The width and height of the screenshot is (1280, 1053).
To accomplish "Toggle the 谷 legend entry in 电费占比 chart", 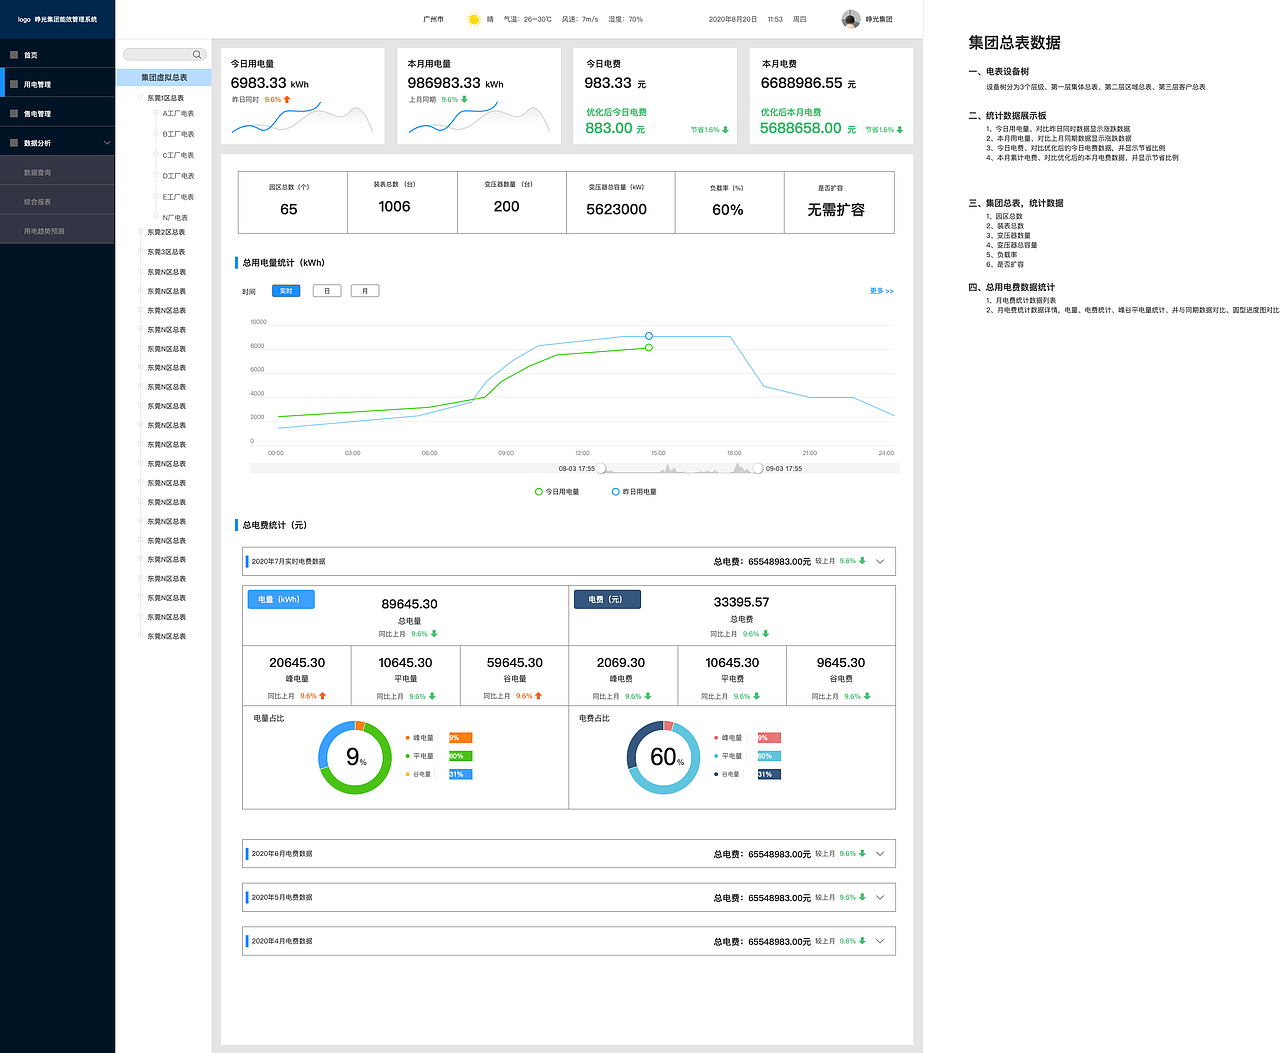I will click(727, 774).
